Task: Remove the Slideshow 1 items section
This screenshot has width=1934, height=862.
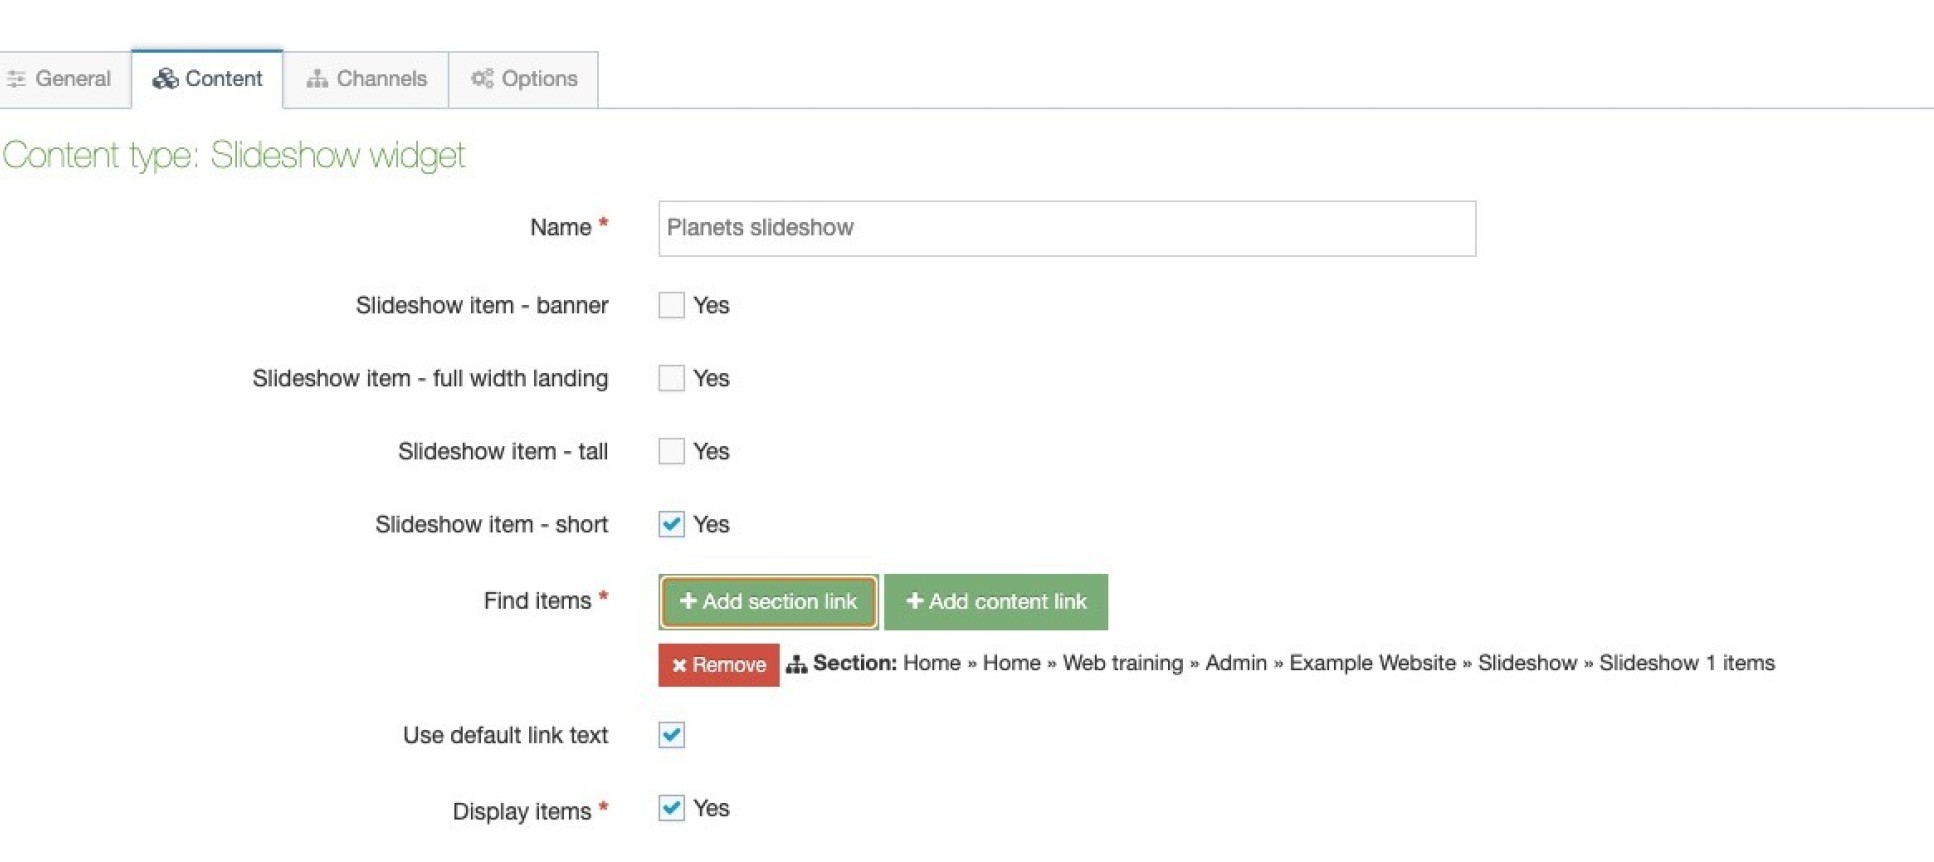Action: (718, 665)
